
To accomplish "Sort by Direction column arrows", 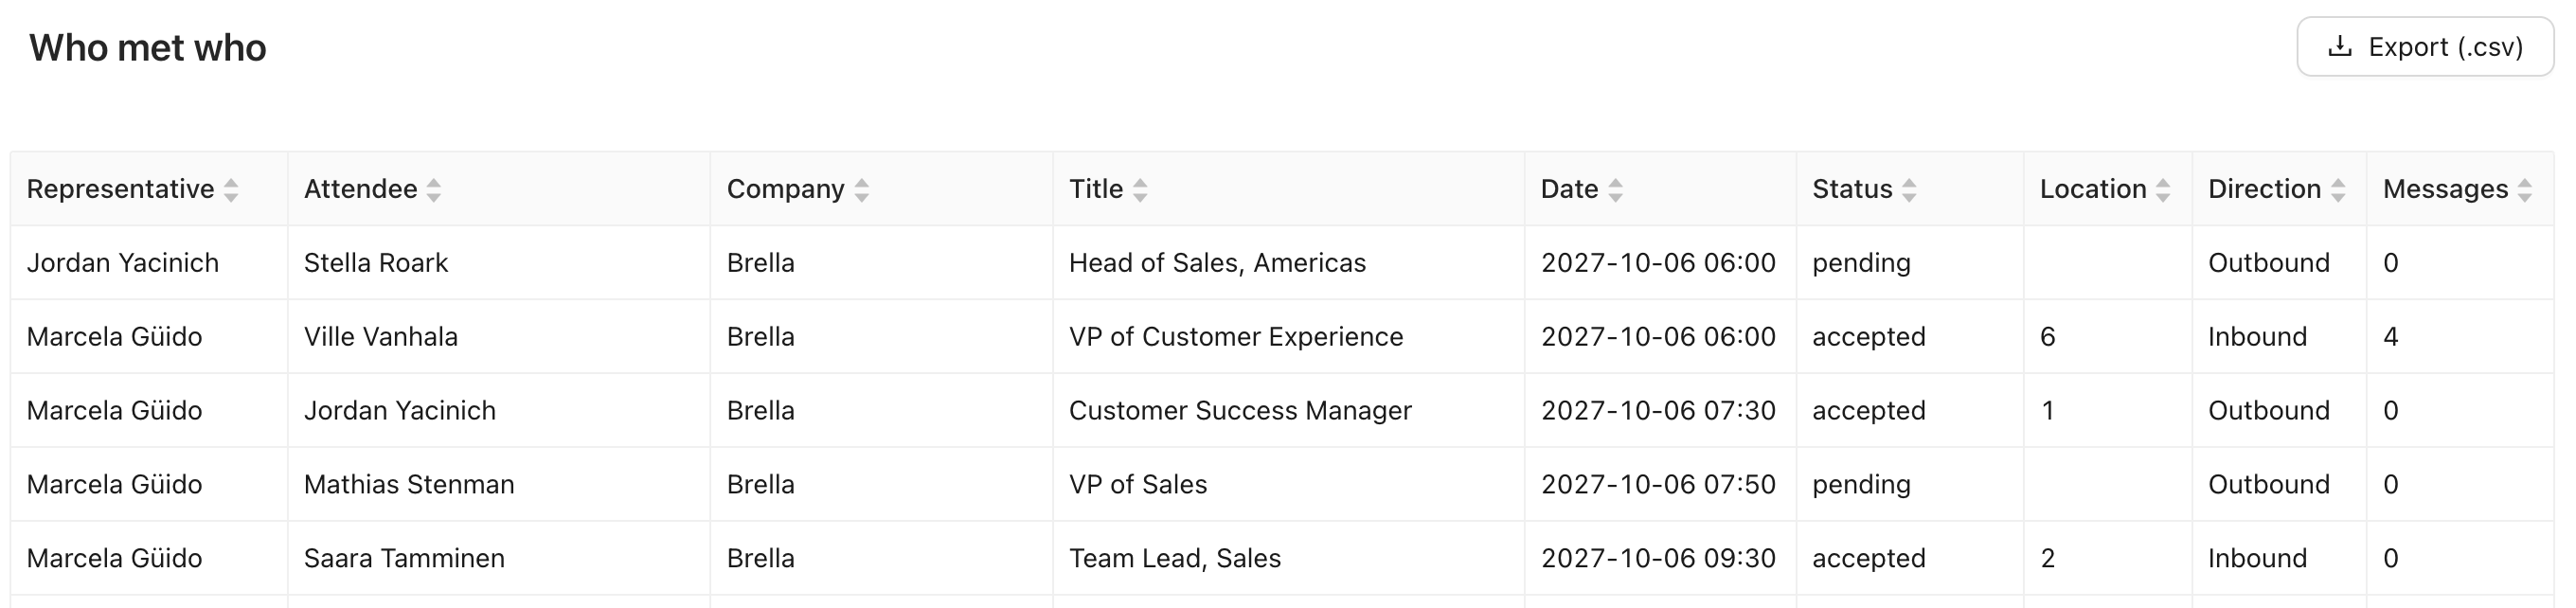I will [x=2338, y=190].
